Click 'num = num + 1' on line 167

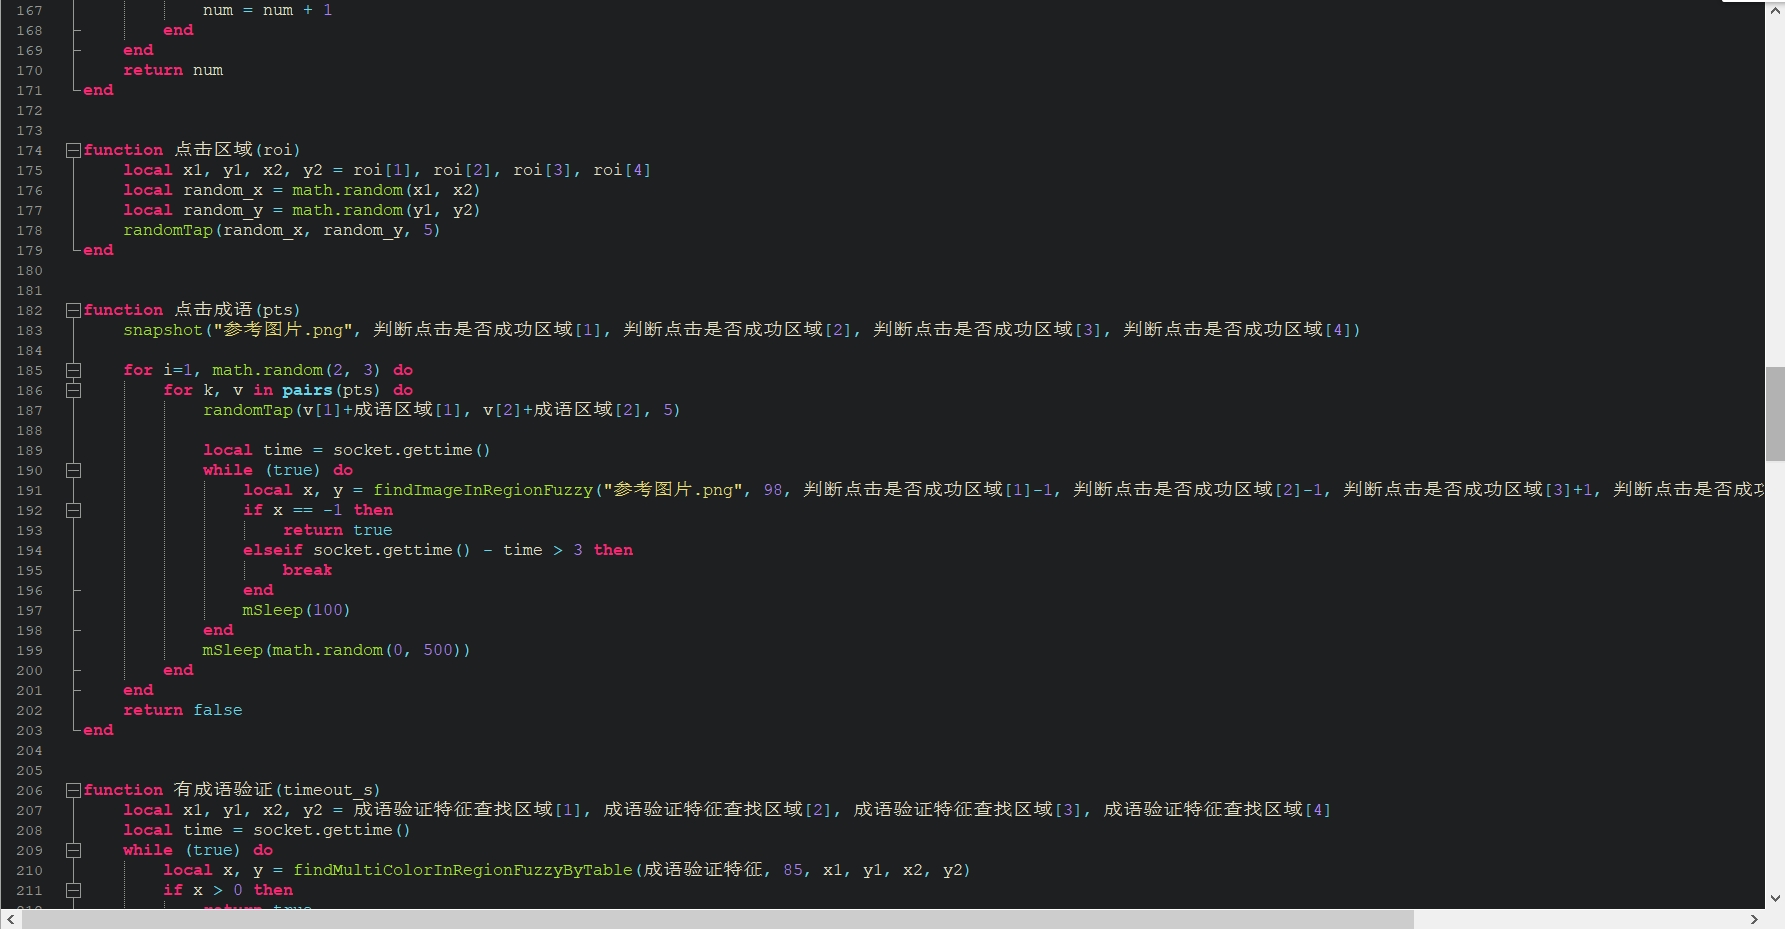[267, 10]
